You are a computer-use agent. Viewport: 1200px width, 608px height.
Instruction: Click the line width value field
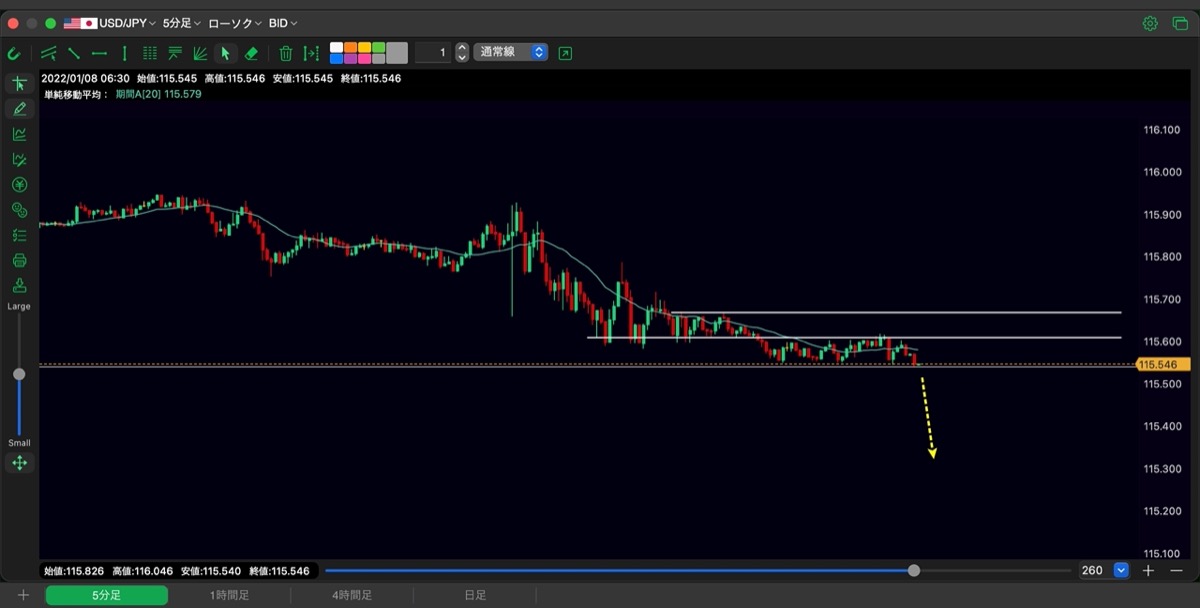pyautogui.click(x=433, y=52)
